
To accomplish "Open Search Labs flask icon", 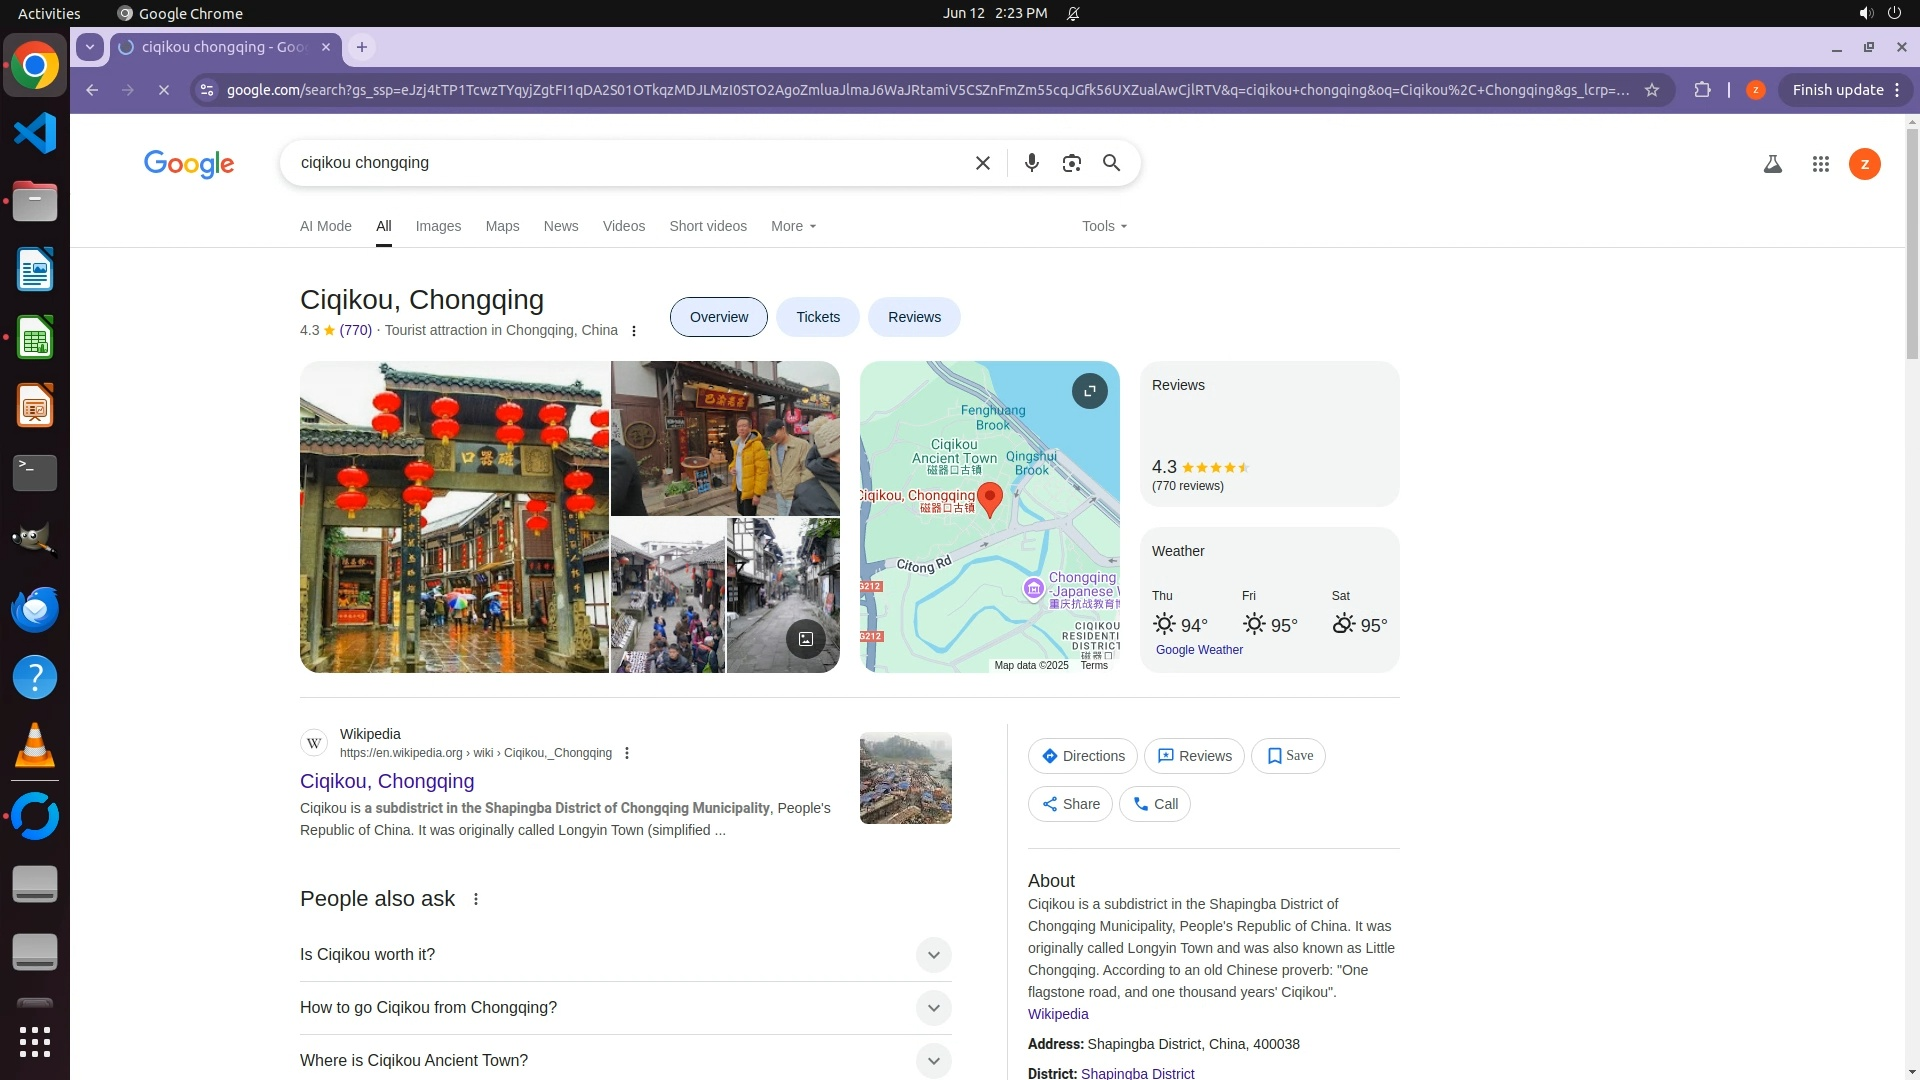I will 1772,164.
